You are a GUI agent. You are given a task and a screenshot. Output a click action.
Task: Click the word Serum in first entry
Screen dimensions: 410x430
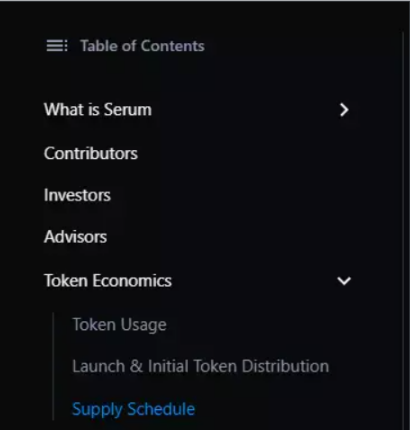(127, 109)
